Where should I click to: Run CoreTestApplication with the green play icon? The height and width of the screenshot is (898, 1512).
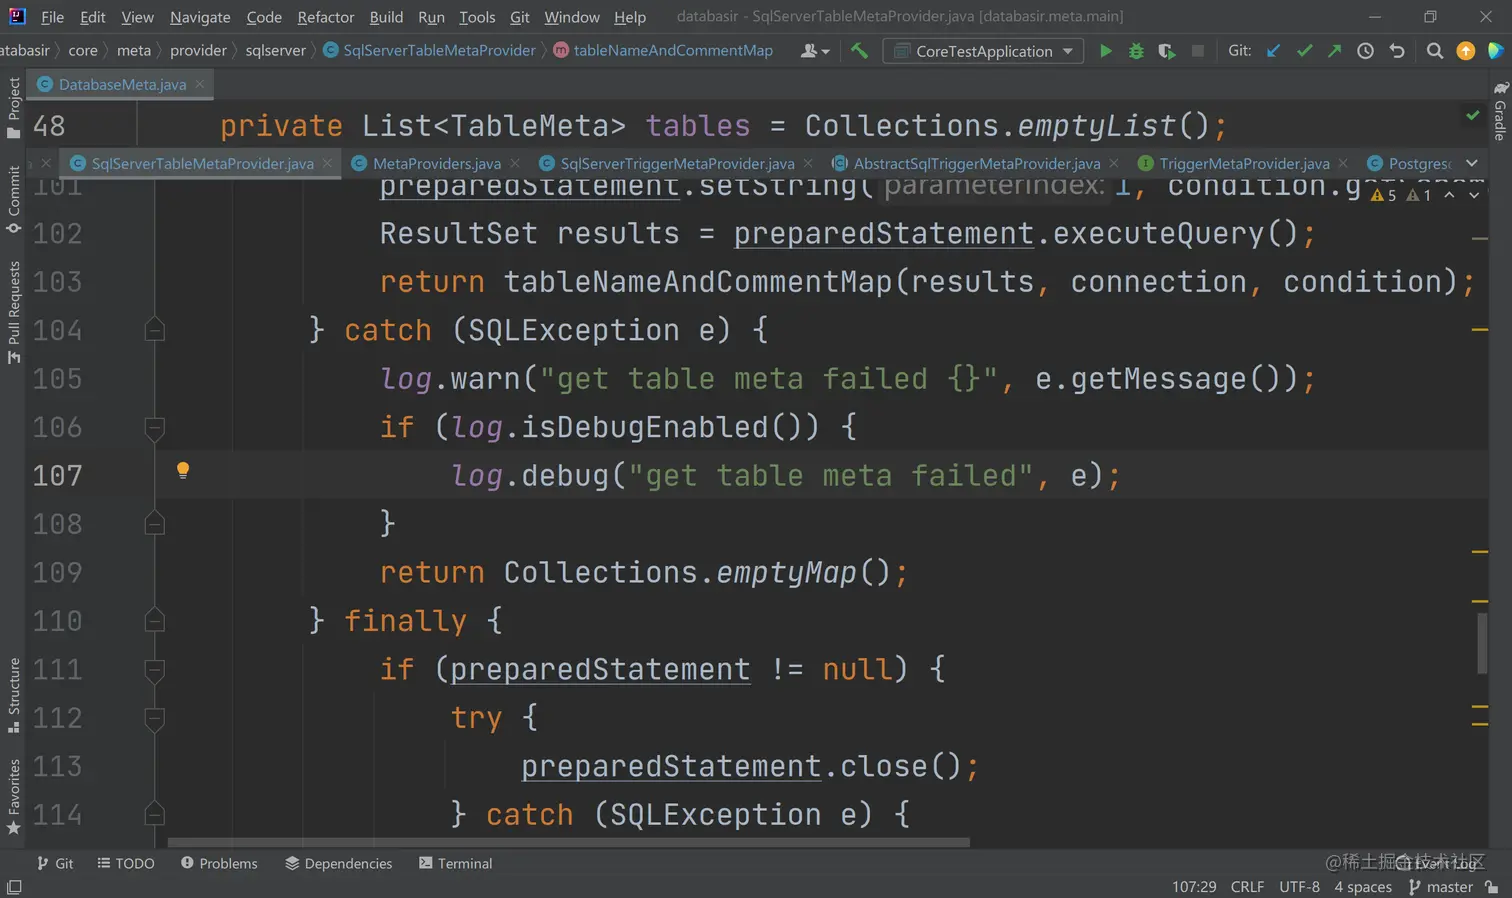[1105, 51]
